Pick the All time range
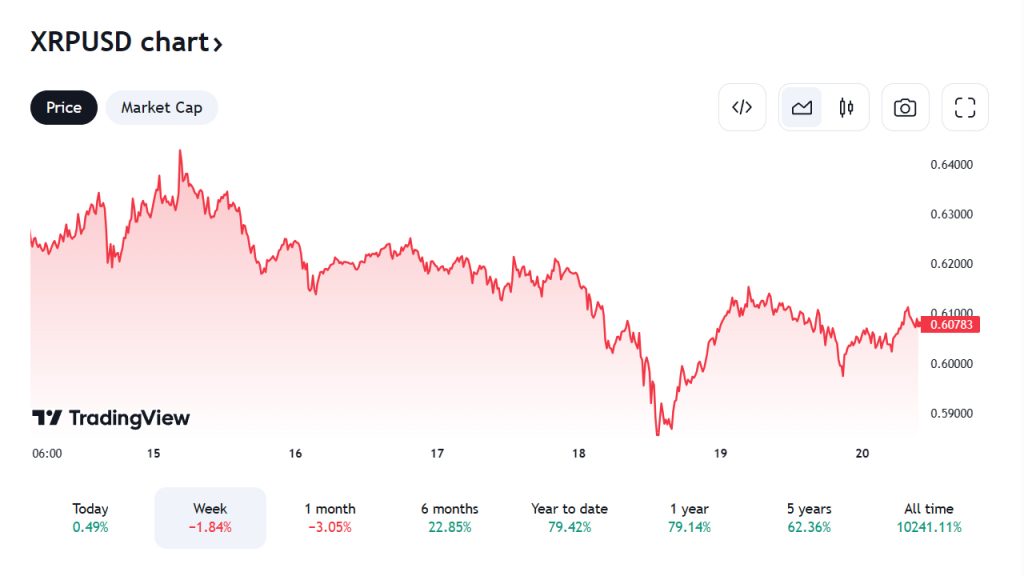Image resolution: width=1024 pixels, height=576 pixels. tap(929, 517)
